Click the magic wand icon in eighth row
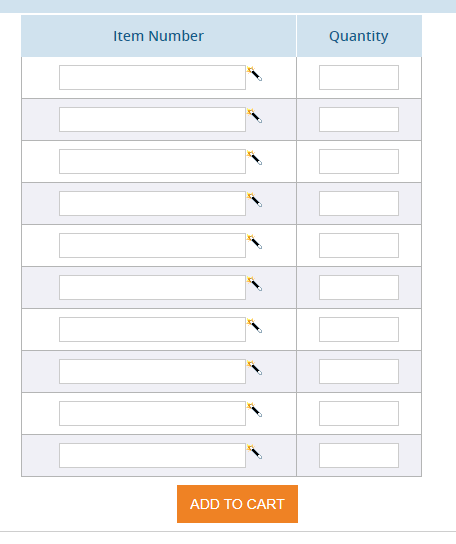The image size is (456, 544). tap(254, 367)
